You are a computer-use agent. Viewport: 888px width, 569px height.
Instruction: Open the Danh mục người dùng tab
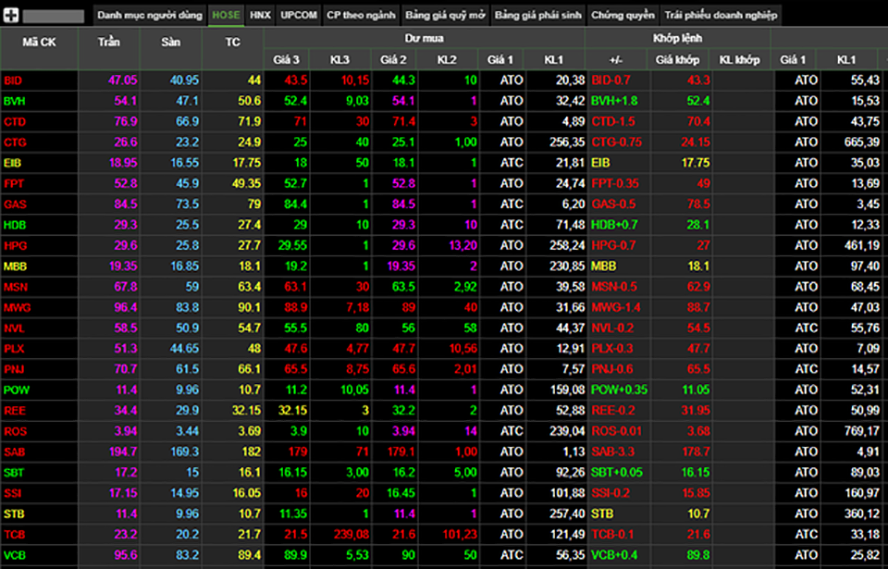148,16
